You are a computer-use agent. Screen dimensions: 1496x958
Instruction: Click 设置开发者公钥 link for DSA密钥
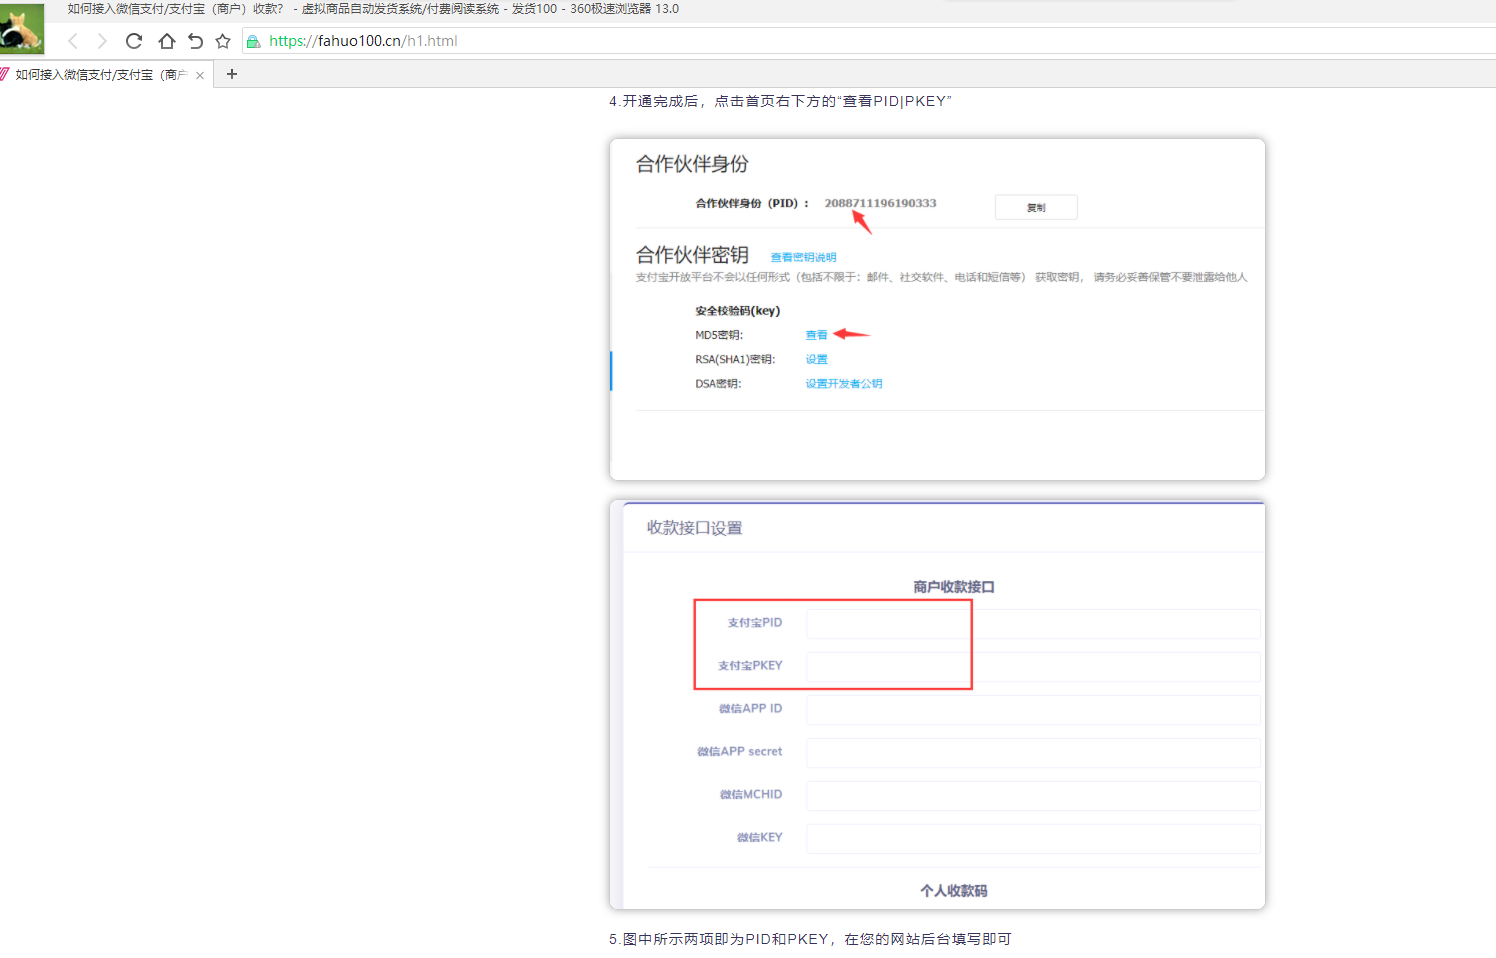[843, 383]
